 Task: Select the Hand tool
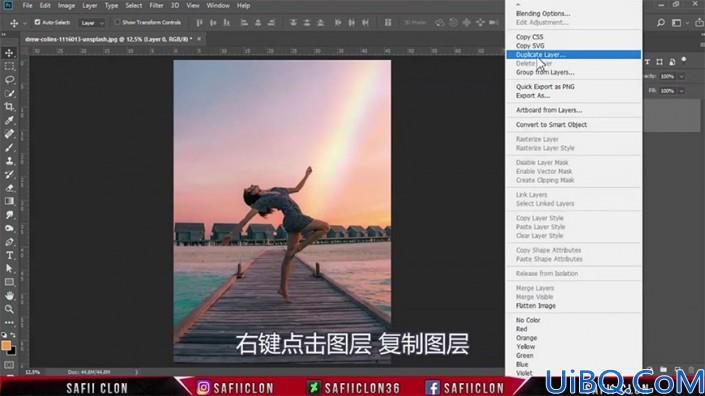[x=9, y=296]
